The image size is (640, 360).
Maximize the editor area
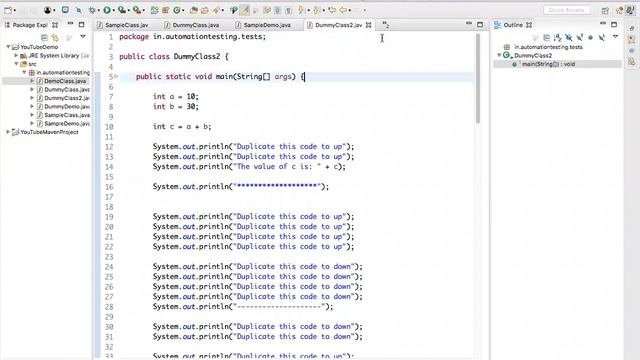pyautogui.click(x=480, y=24)
